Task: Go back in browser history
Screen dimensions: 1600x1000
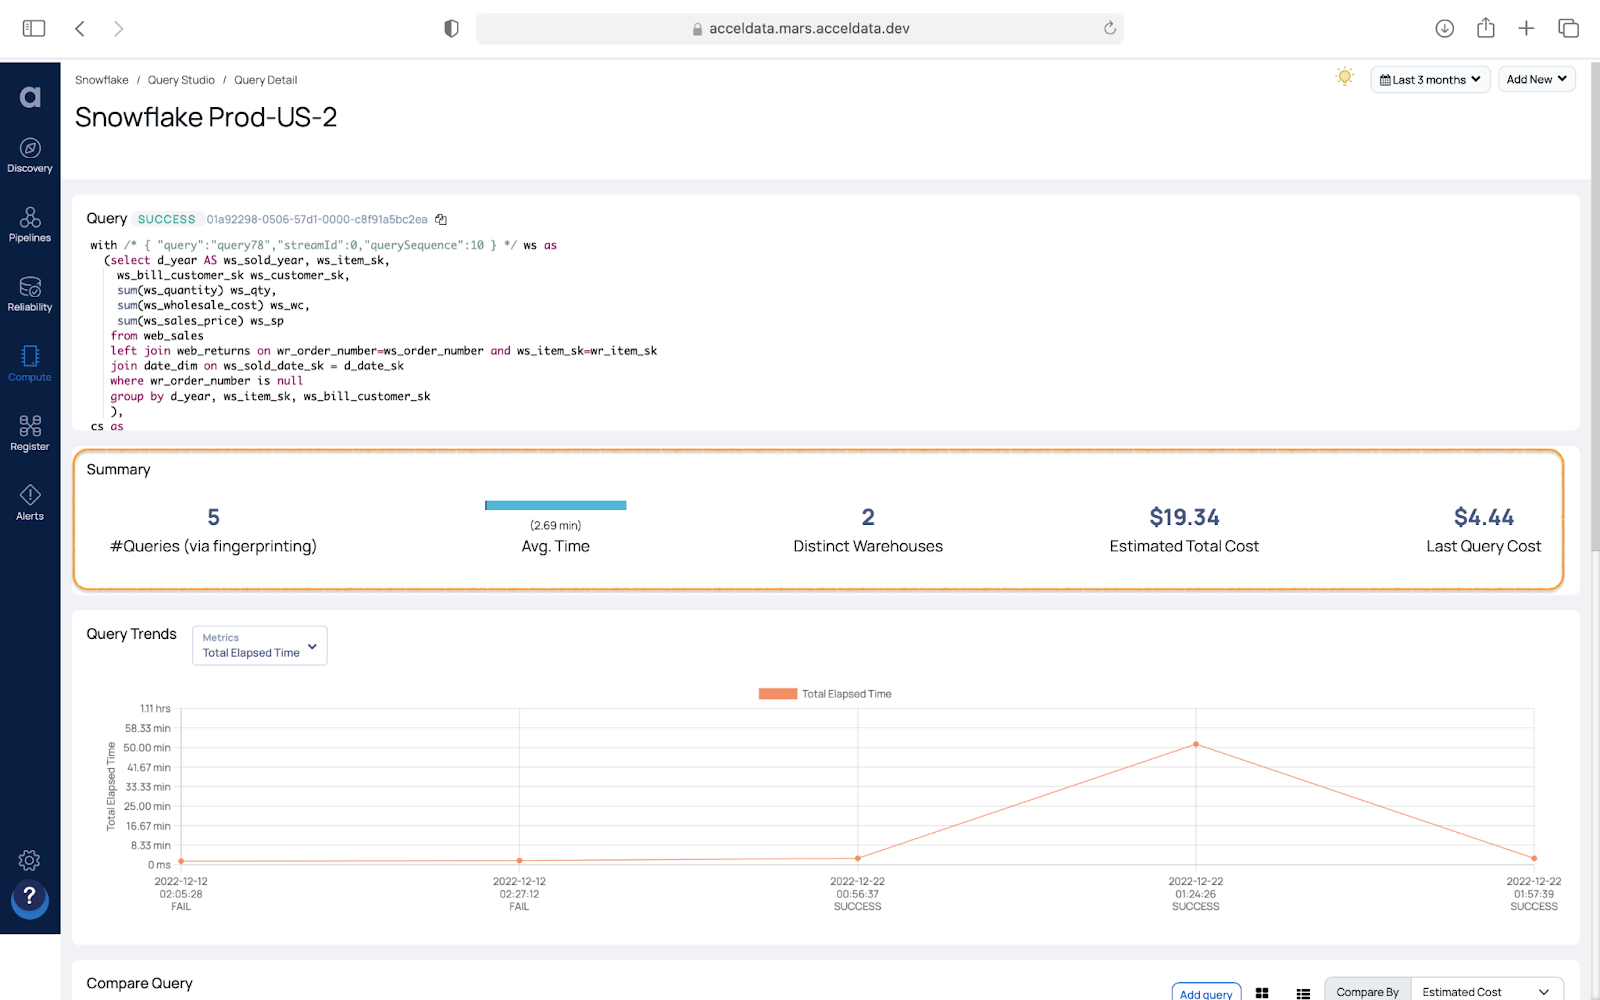Action: tap(80, 28)
